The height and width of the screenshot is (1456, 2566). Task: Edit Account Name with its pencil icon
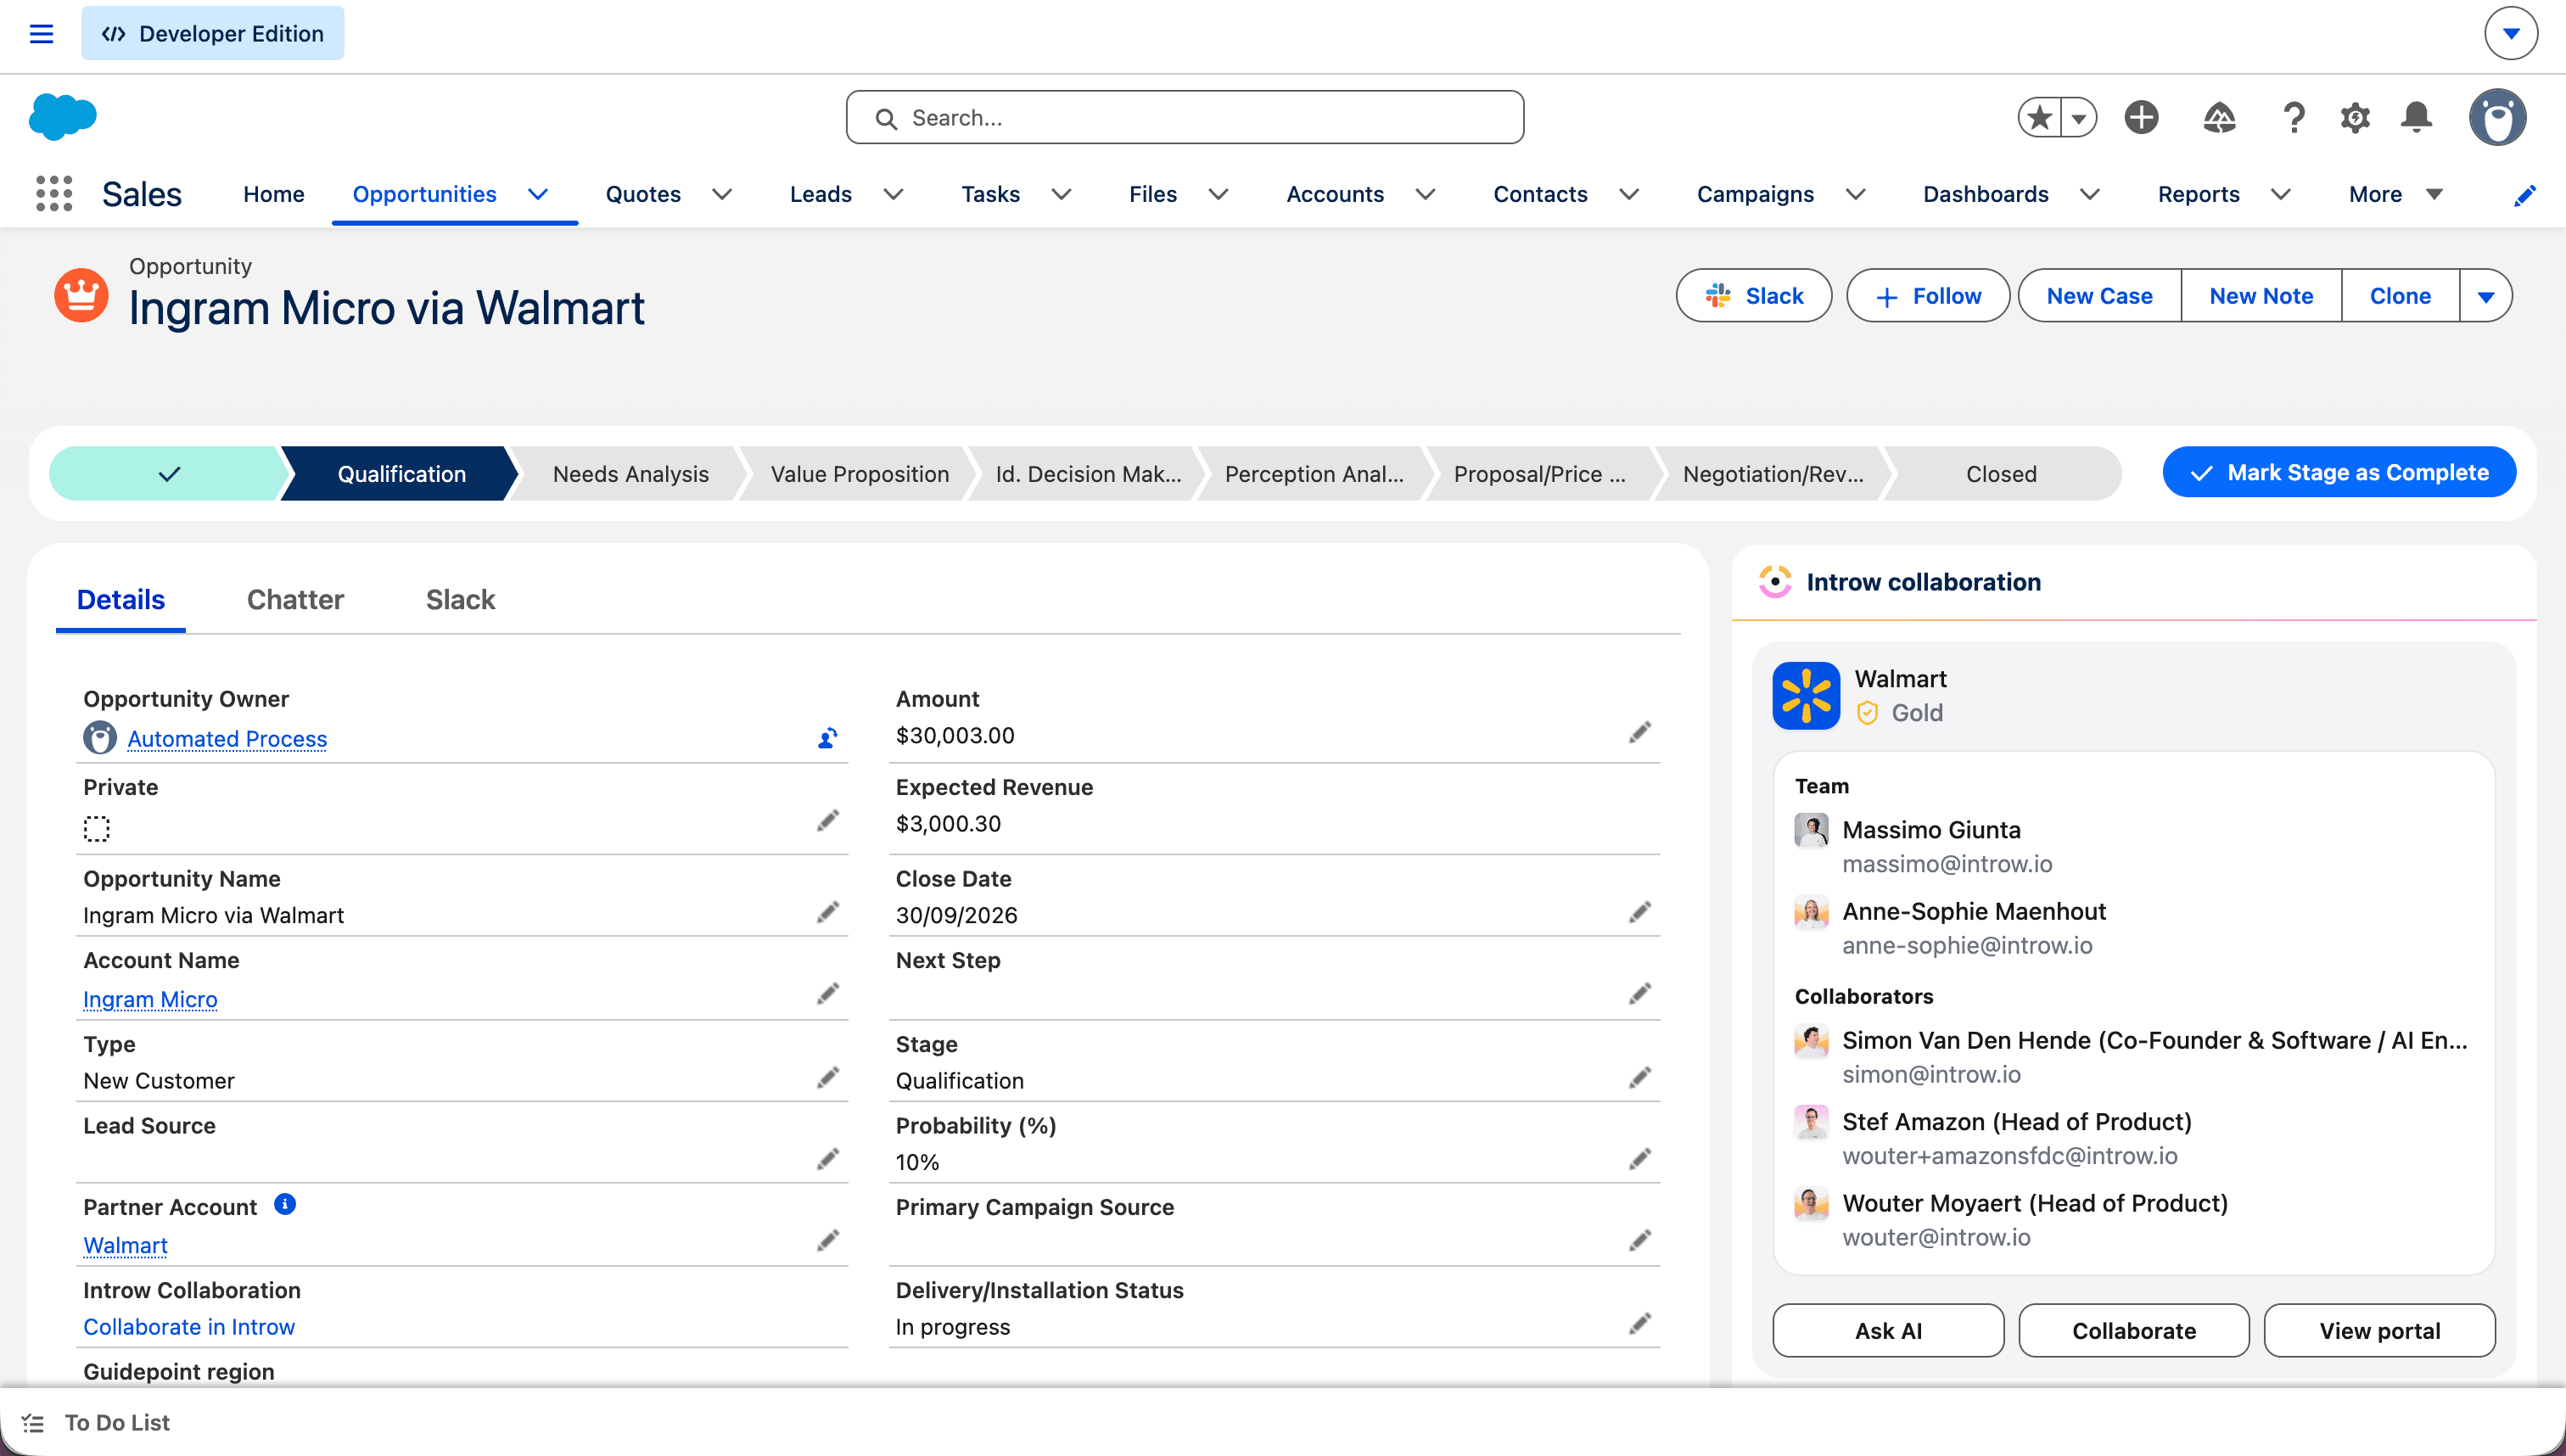(x=828, y=994)
